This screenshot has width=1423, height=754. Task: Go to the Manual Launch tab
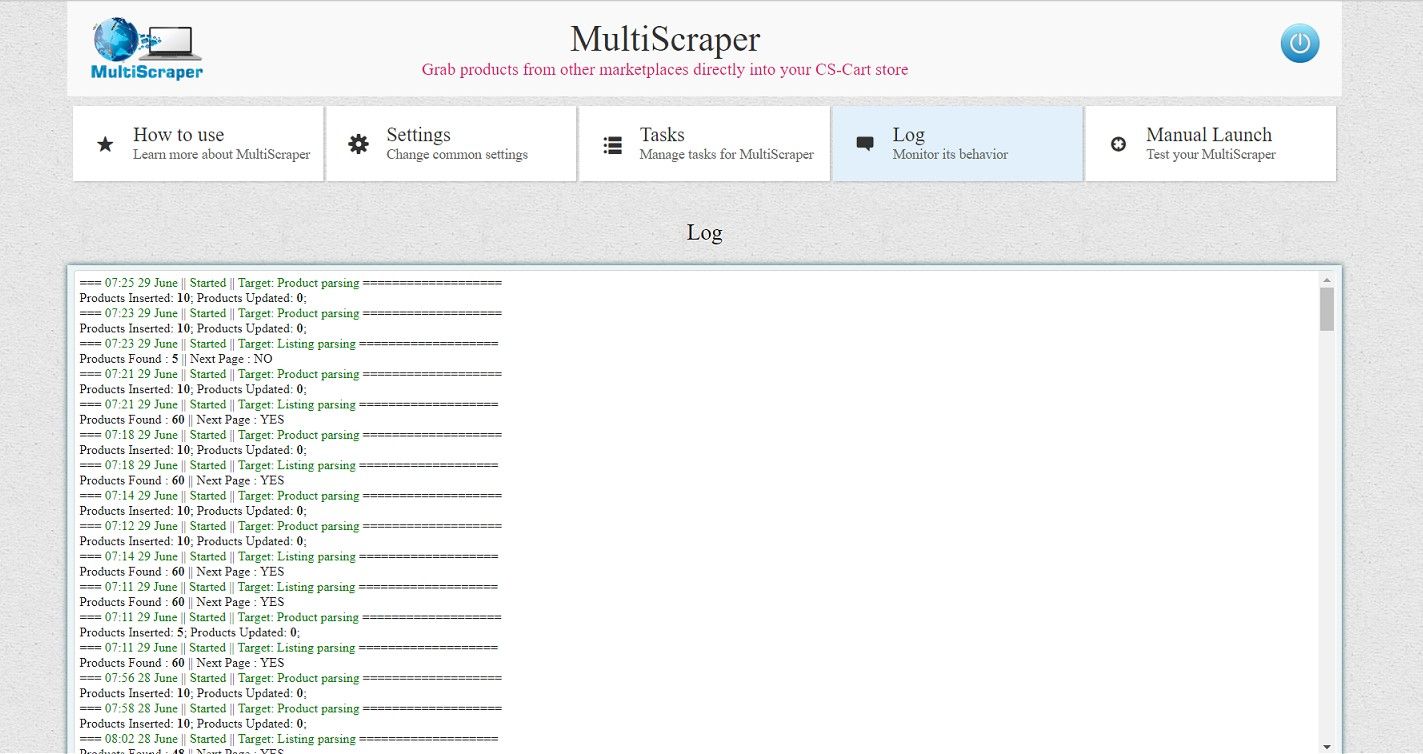click(x=1210, y=144)
